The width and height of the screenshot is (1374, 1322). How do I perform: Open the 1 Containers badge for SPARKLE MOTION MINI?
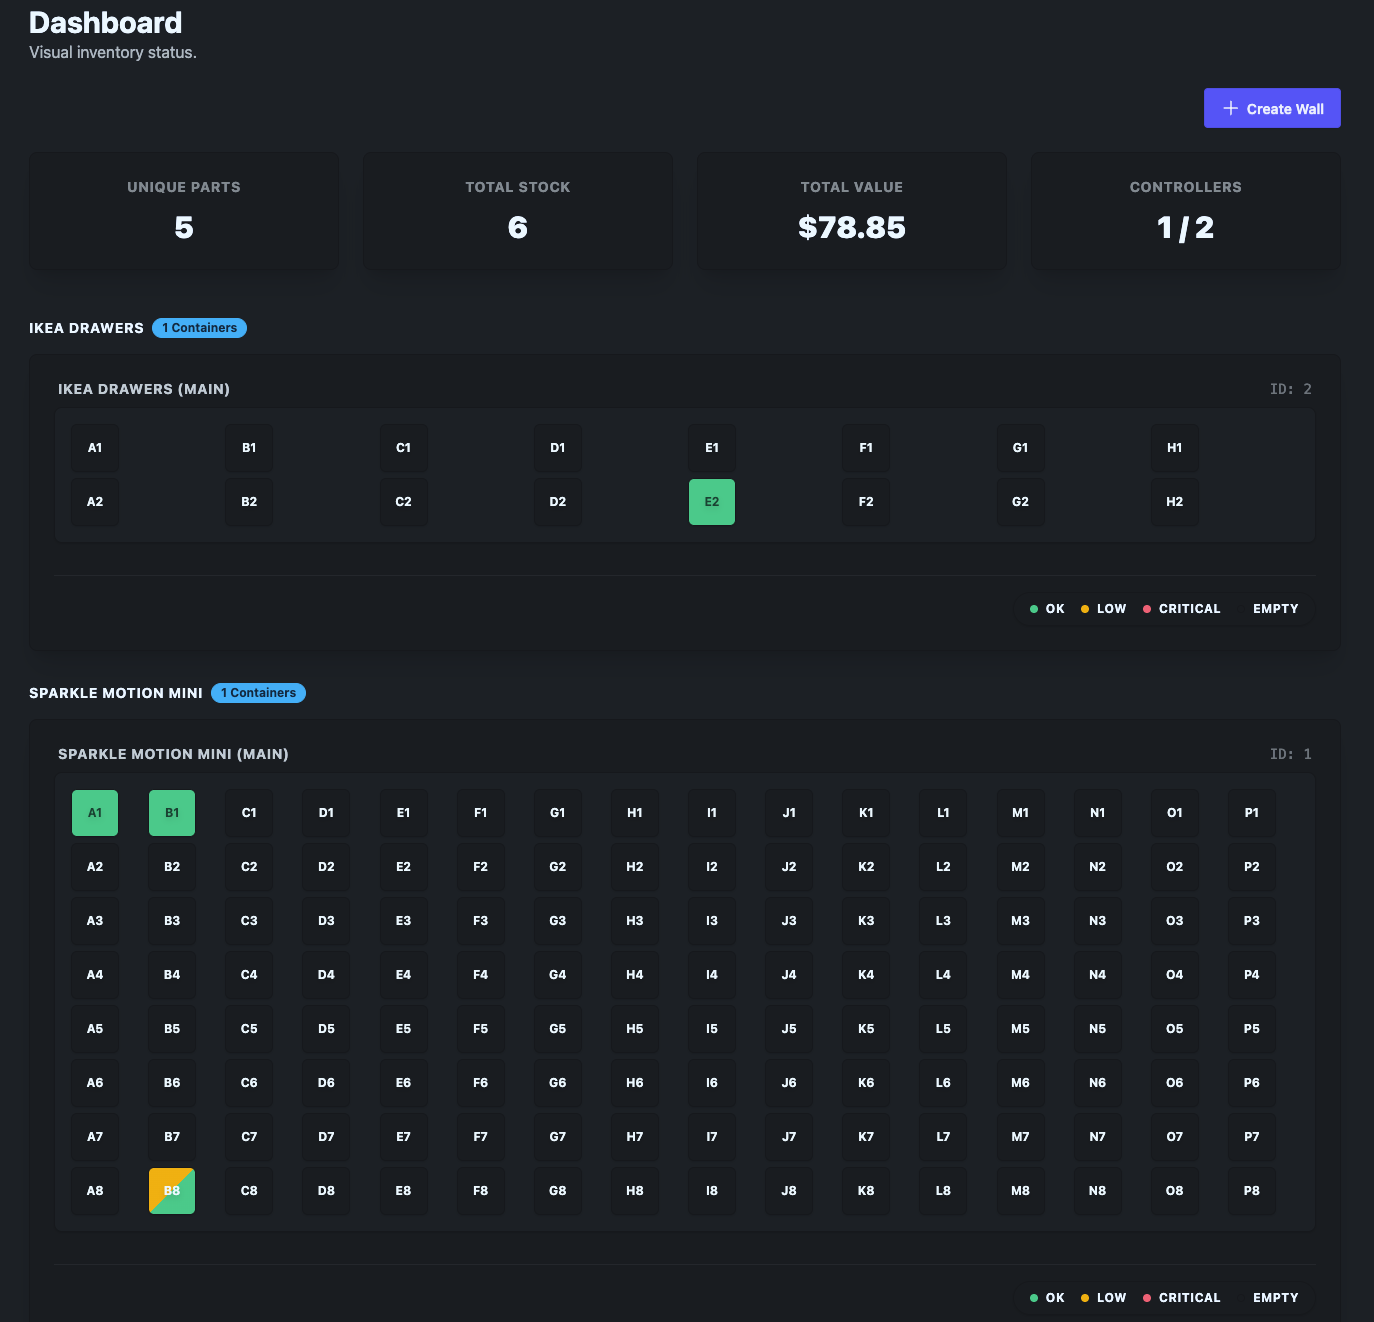[x=258, y=692]
